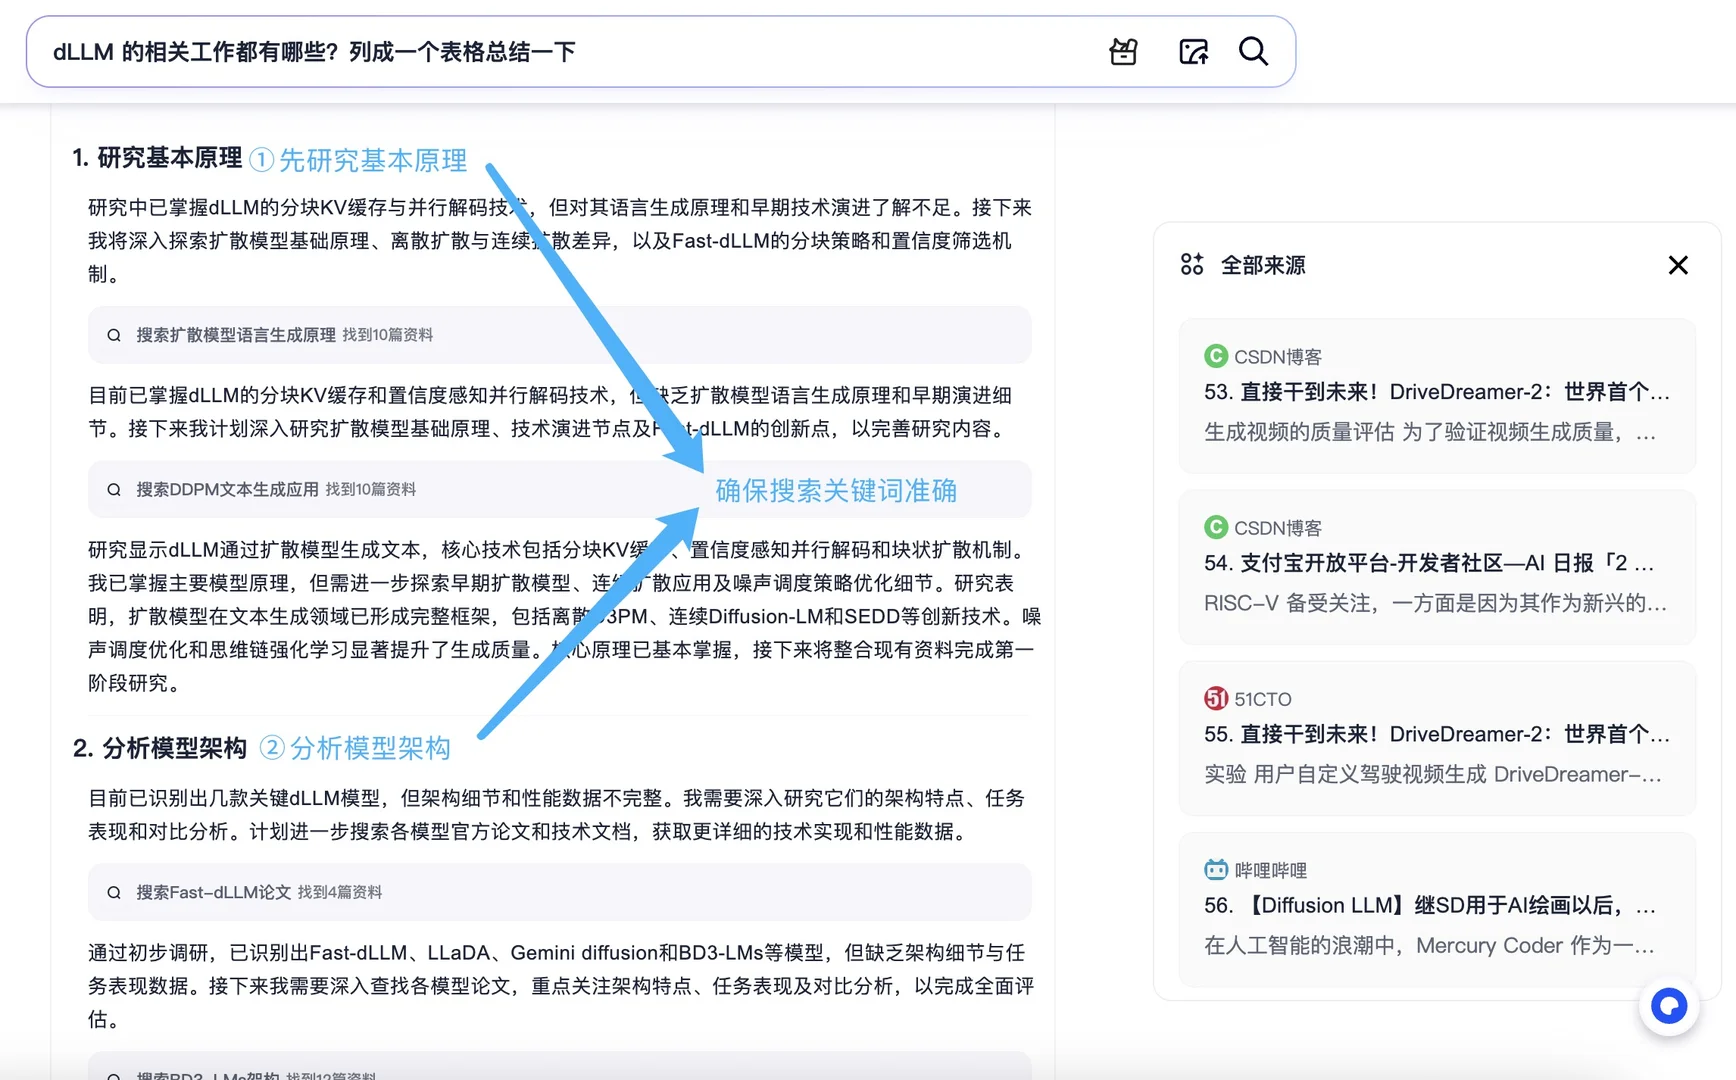This screenshot has height=1080, width=1736.
Task: Open the blue floating chat assistant button
Action: pos(1669,1005)
